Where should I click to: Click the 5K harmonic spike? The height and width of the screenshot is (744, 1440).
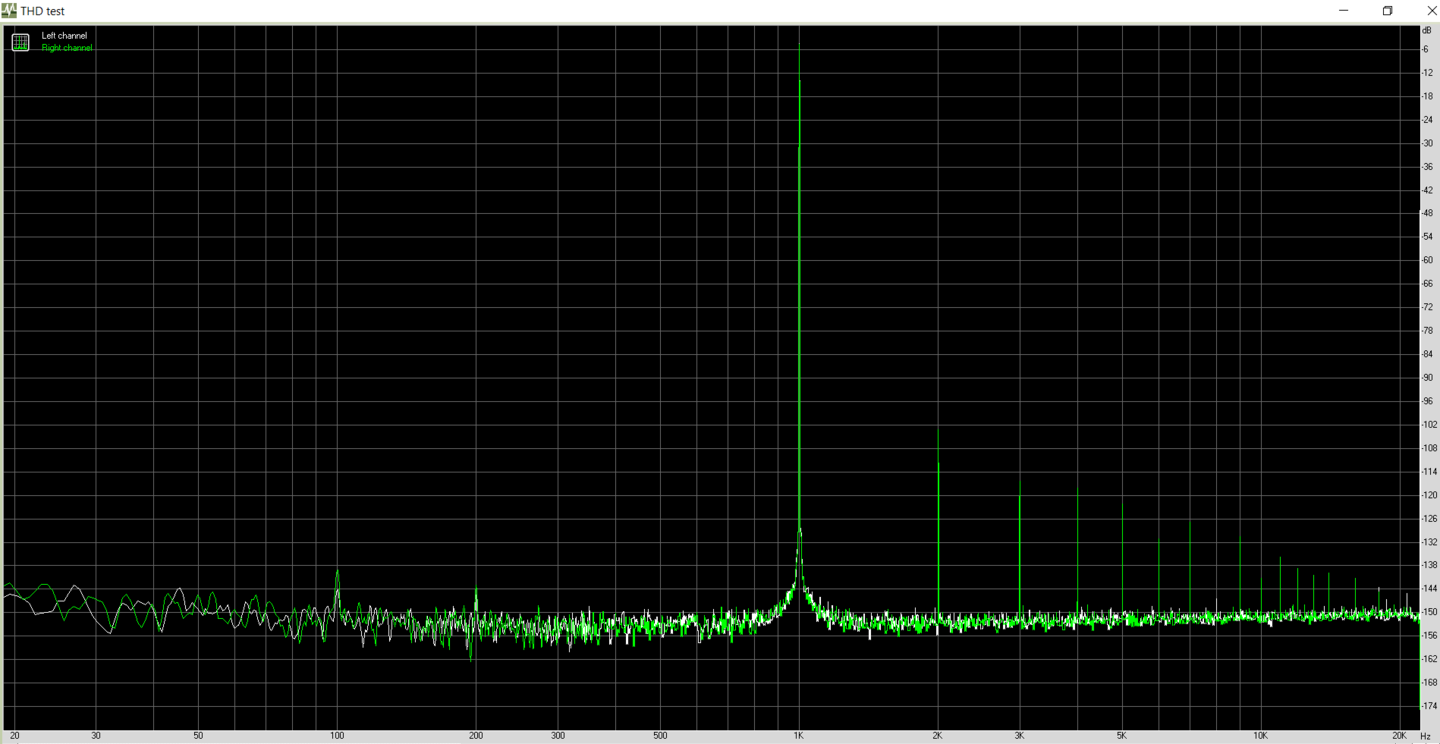[x=1122, y=555]
